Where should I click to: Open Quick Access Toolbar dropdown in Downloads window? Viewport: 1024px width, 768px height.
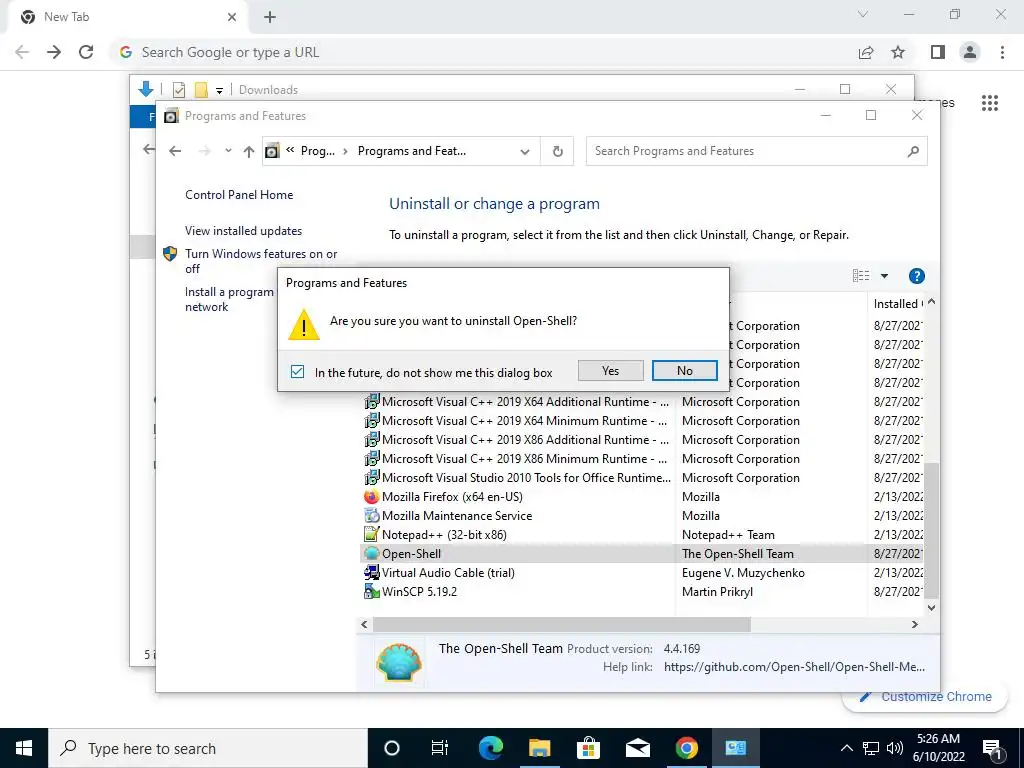coord(219,91)
